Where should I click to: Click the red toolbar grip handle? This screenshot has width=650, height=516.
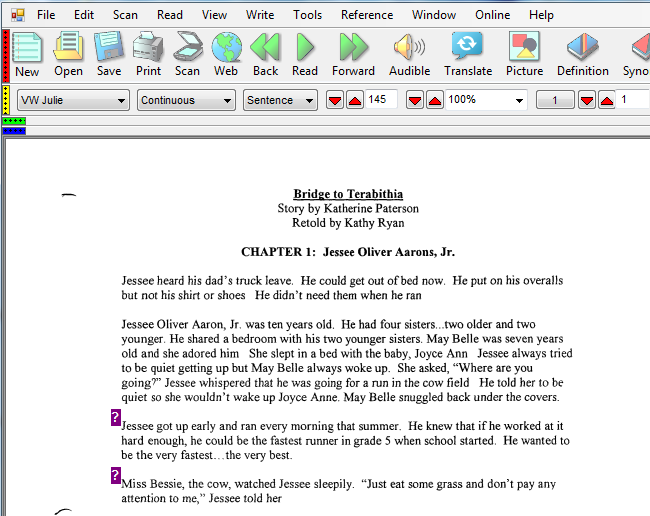(6, 56)
